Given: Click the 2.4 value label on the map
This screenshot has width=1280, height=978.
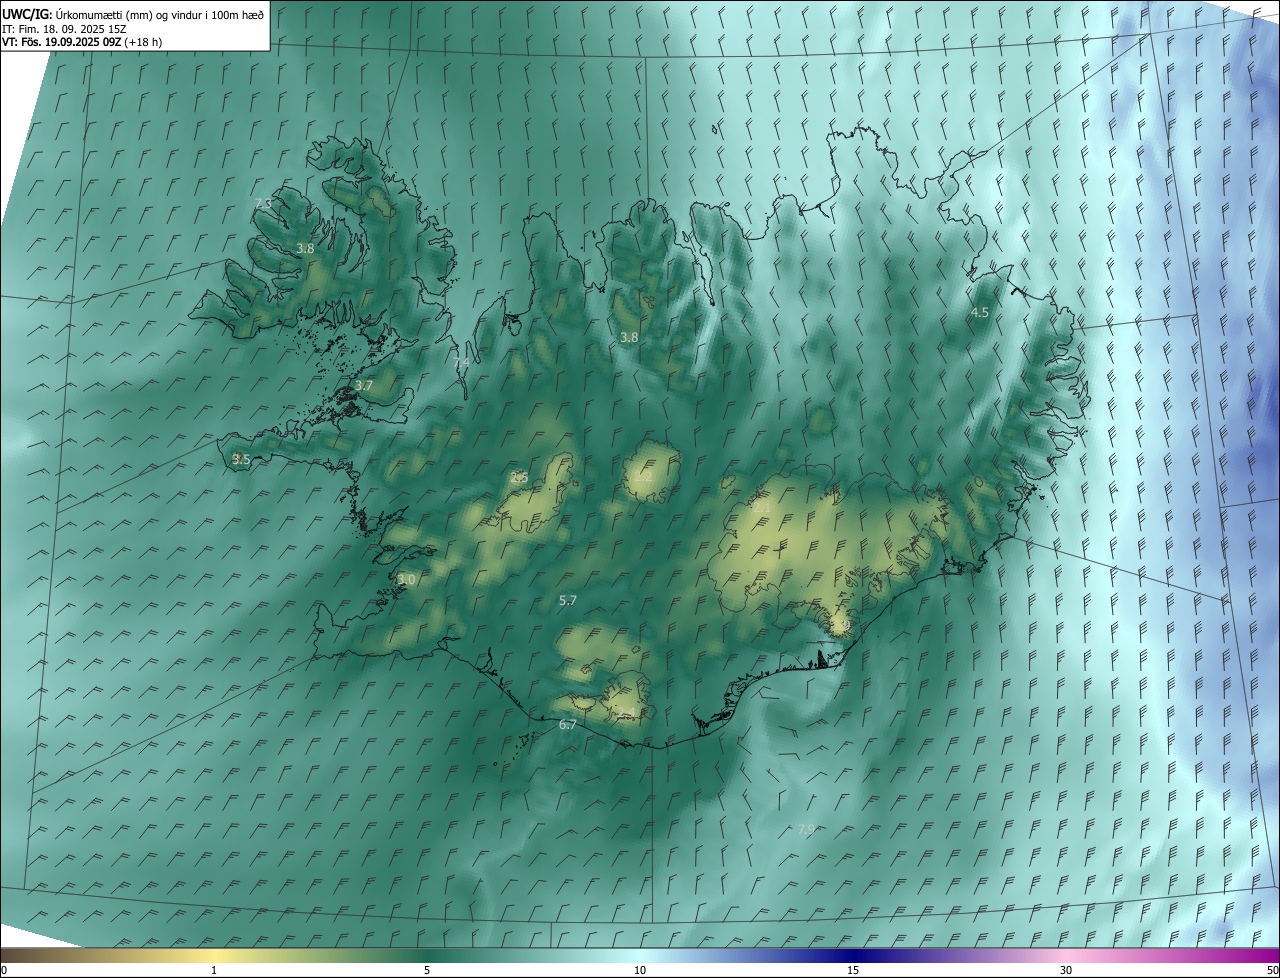Looking at the screenshot, I should [624, 711].
